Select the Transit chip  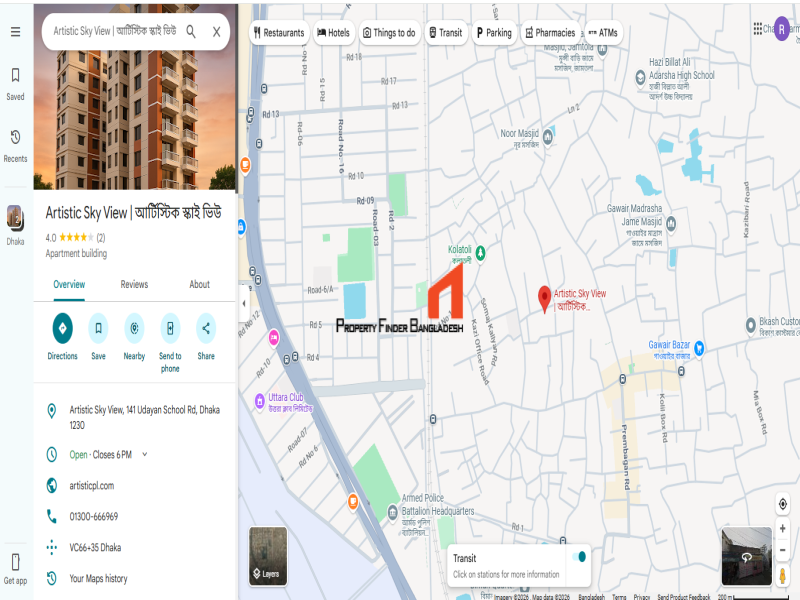pos(446,33)
